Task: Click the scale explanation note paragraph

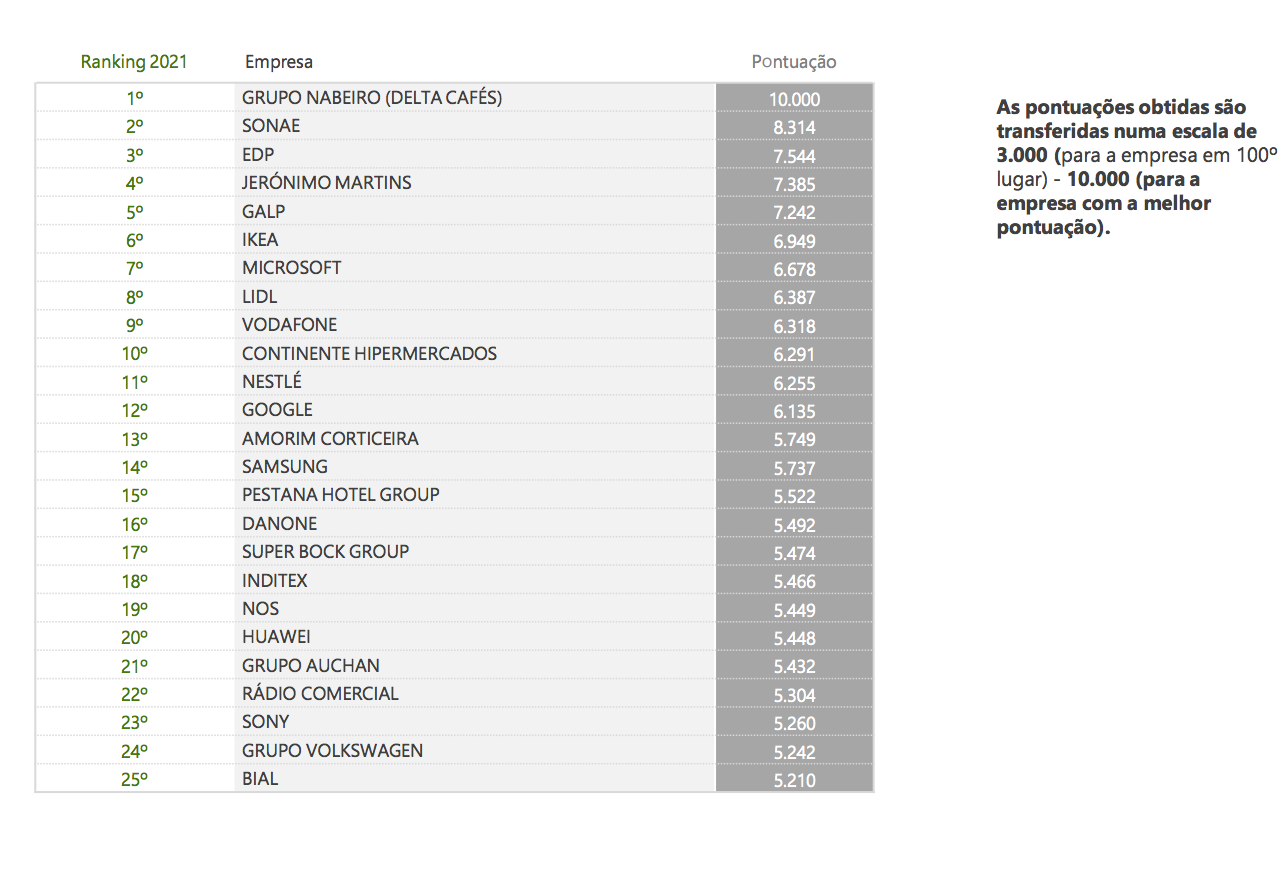Action: point(1136,166)
